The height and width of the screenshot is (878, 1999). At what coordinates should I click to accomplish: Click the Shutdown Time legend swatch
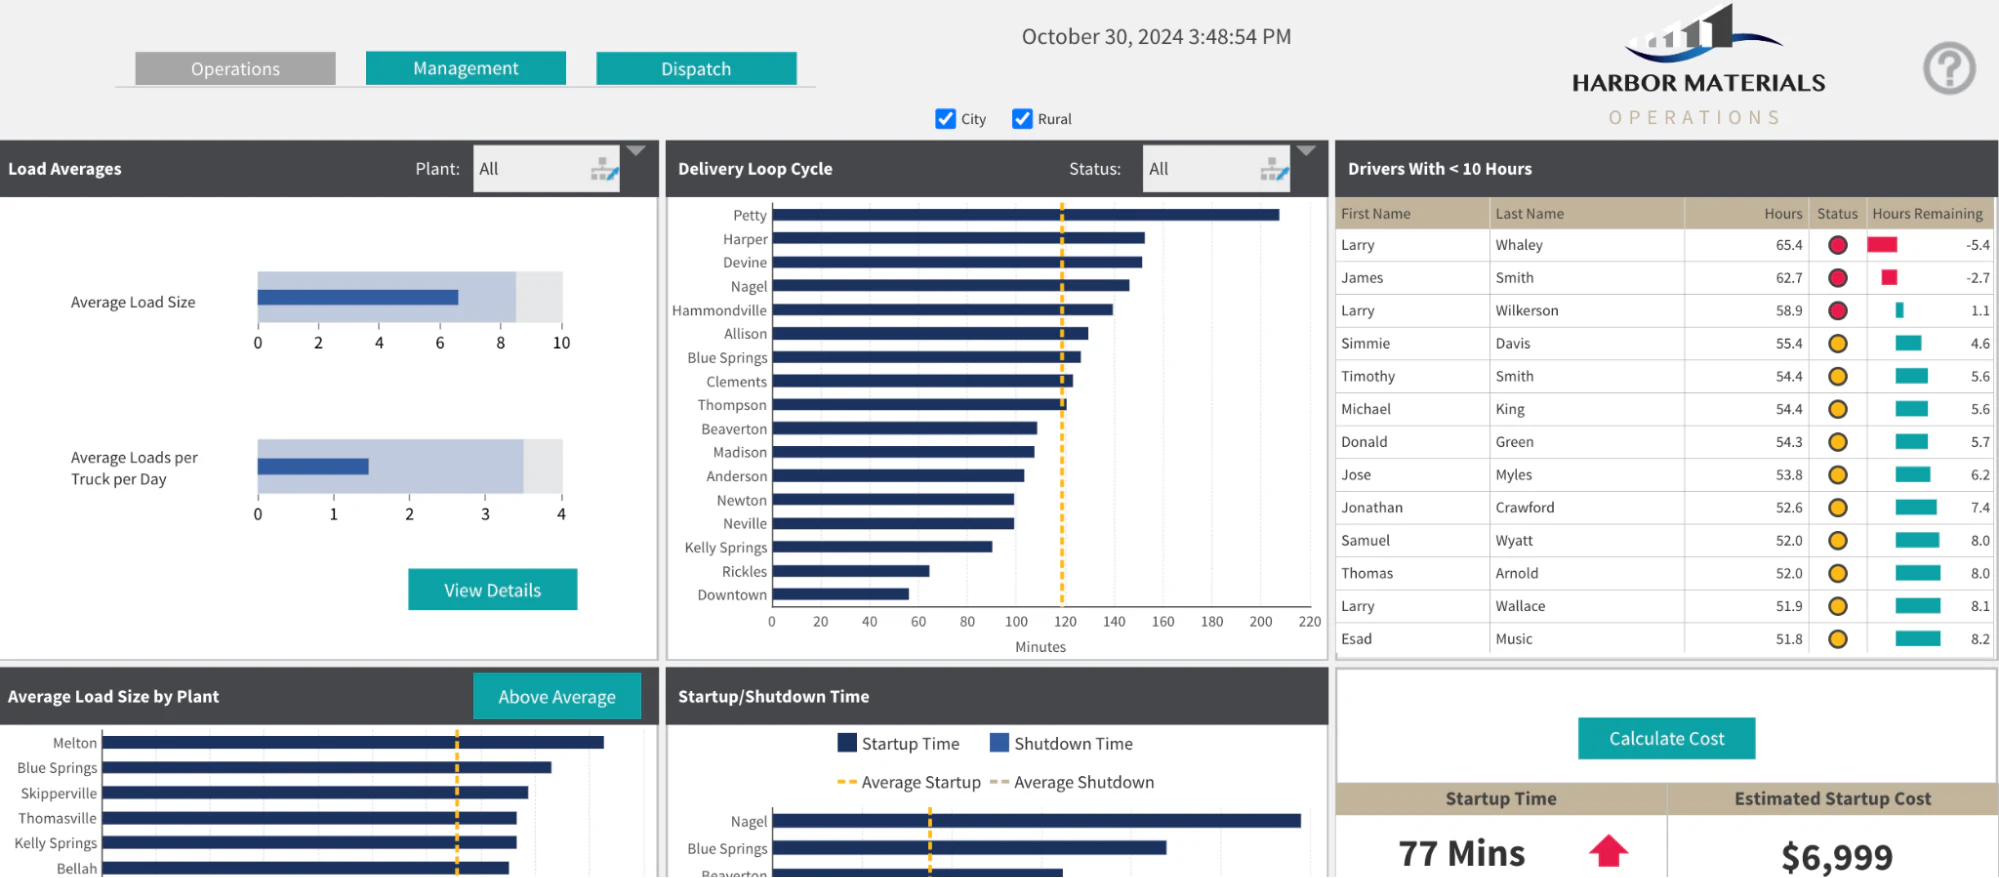(999, 743)
